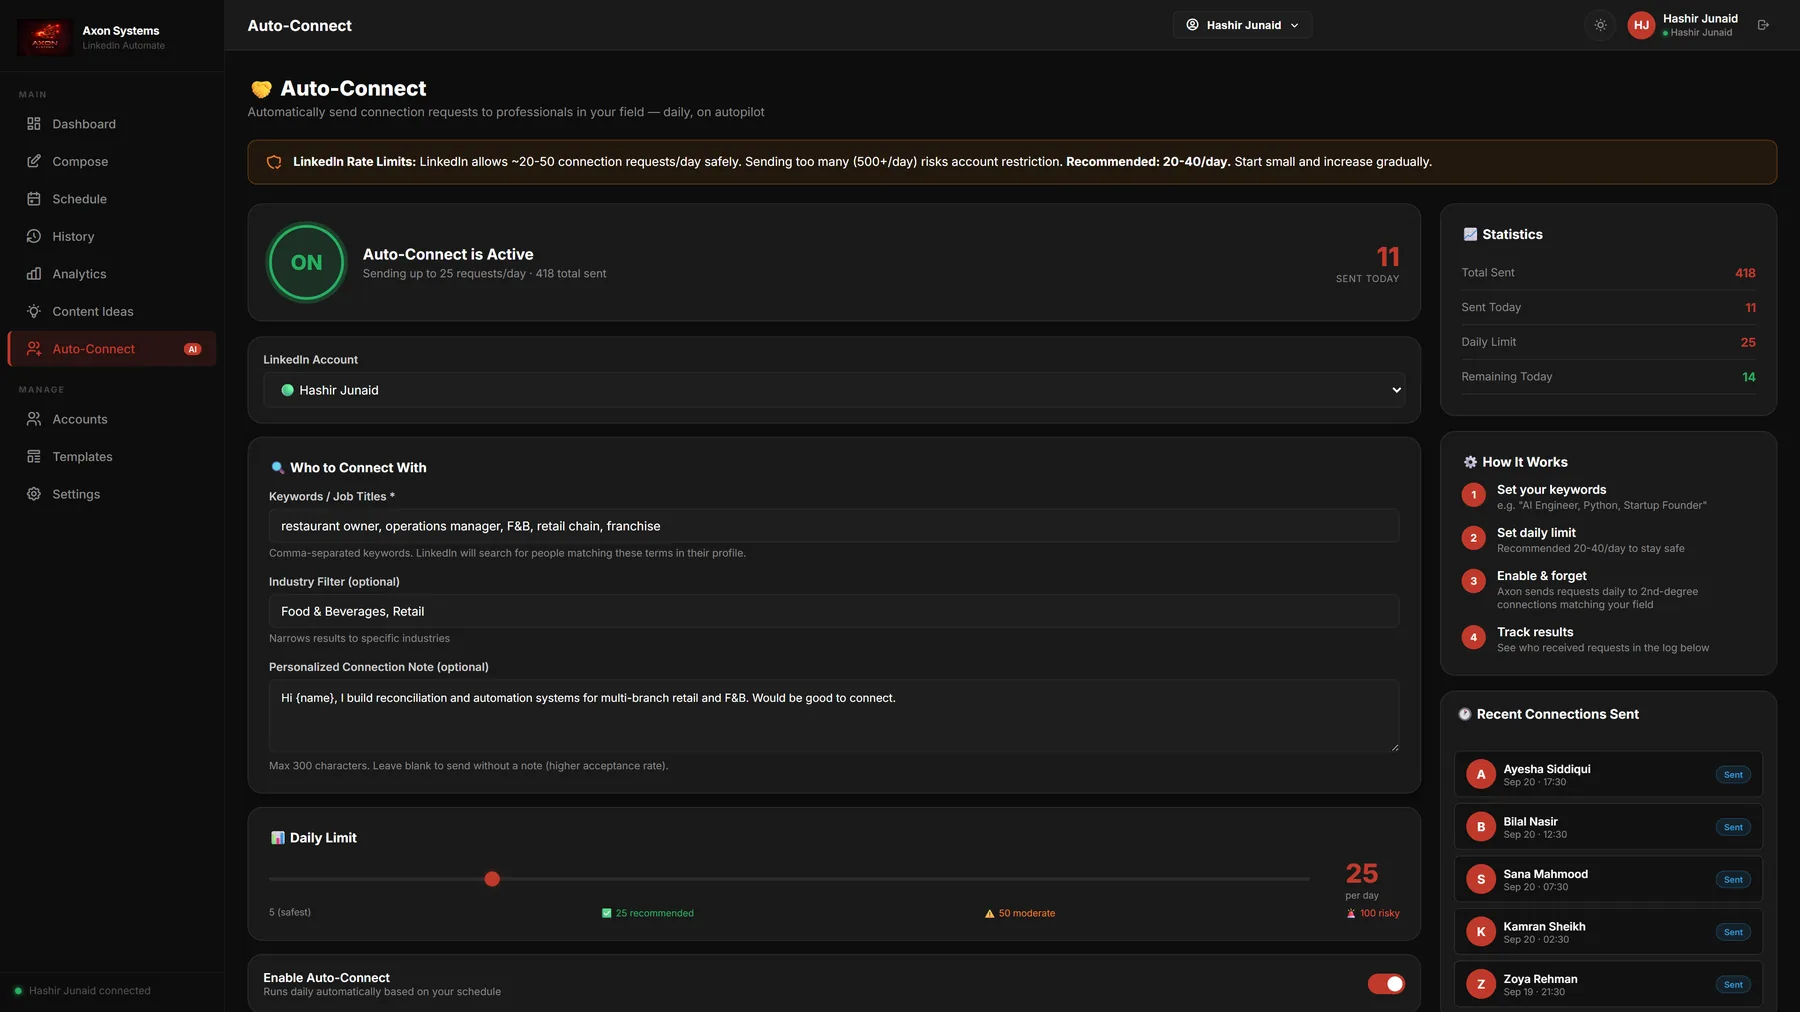The image size is (1800, 1012).
Task: Open the HJ user profile avatar
Action: [1641, 25]
